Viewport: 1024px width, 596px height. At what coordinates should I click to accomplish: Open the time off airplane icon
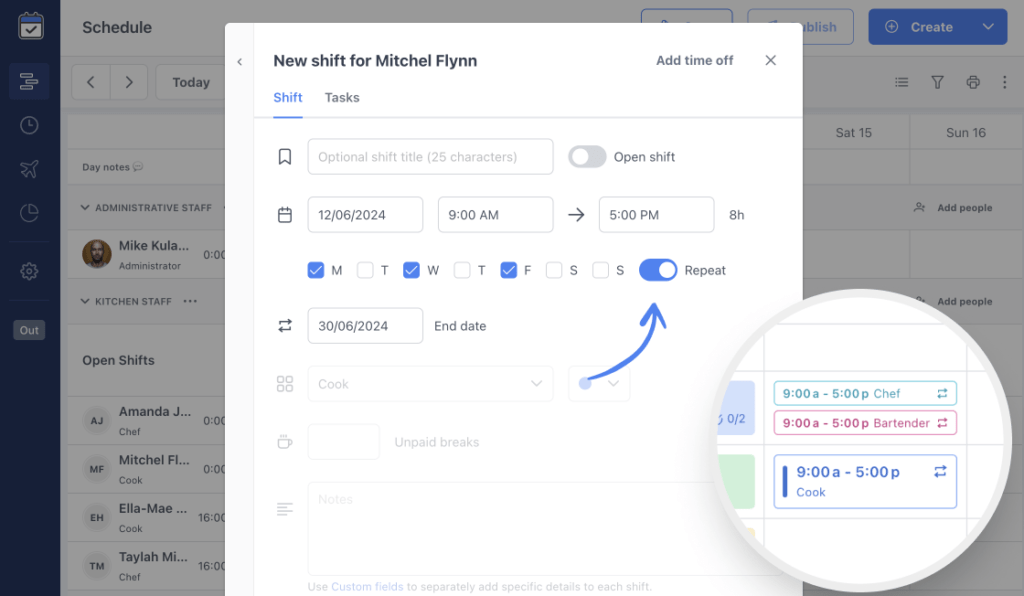29,169
